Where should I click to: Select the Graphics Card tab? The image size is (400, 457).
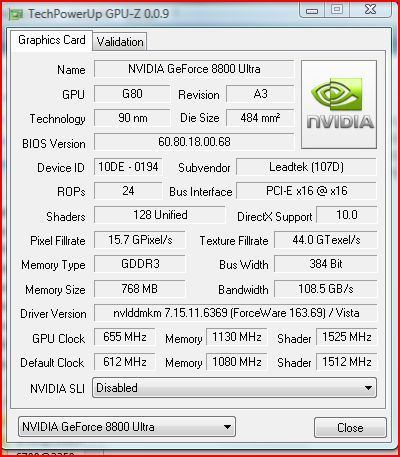51,40
